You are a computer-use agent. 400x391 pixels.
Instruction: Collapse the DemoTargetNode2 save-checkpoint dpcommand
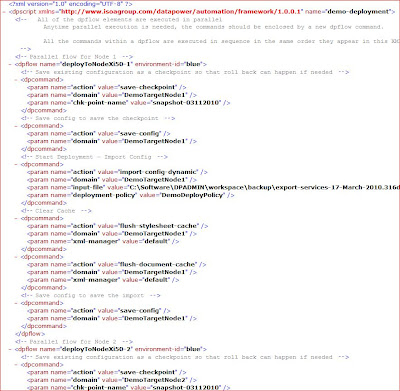click(x=16, y=365)
